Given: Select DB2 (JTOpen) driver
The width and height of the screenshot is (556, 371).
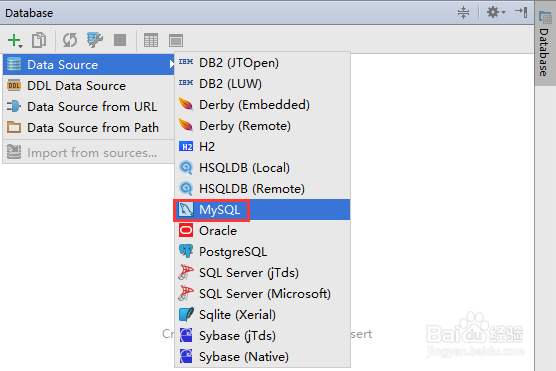Looking at the screenshot, I should [x=262, y=63].
